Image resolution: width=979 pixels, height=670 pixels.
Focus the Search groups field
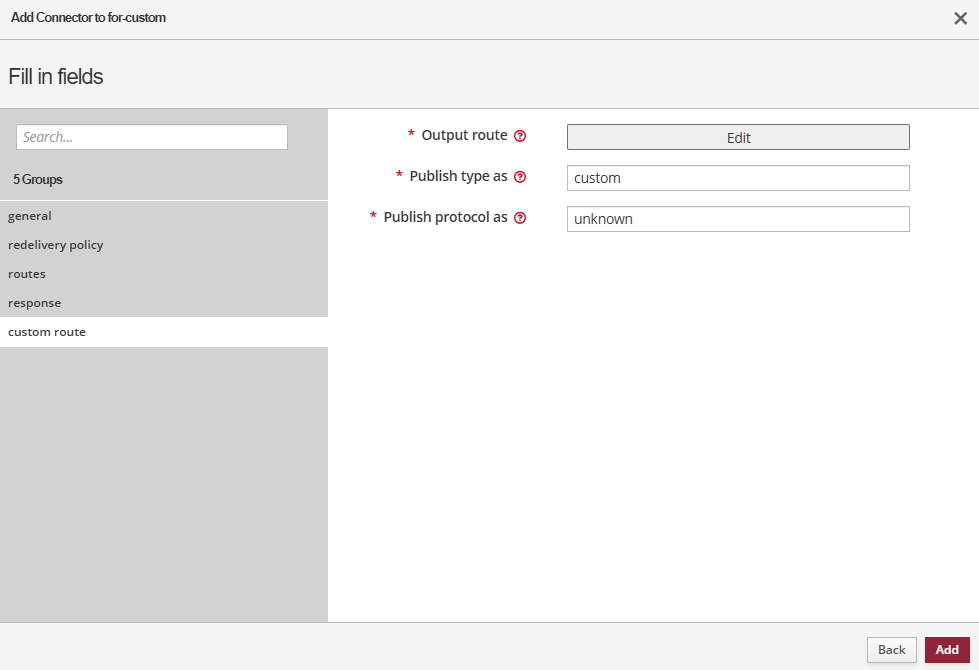coord(152,137)
